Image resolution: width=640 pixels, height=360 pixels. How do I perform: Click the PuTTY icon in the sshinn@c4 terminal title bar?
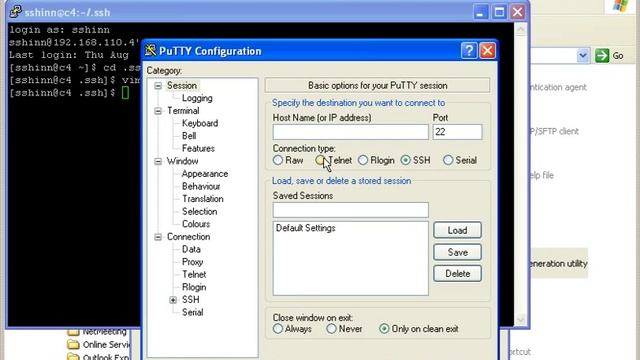pos(16,12)
